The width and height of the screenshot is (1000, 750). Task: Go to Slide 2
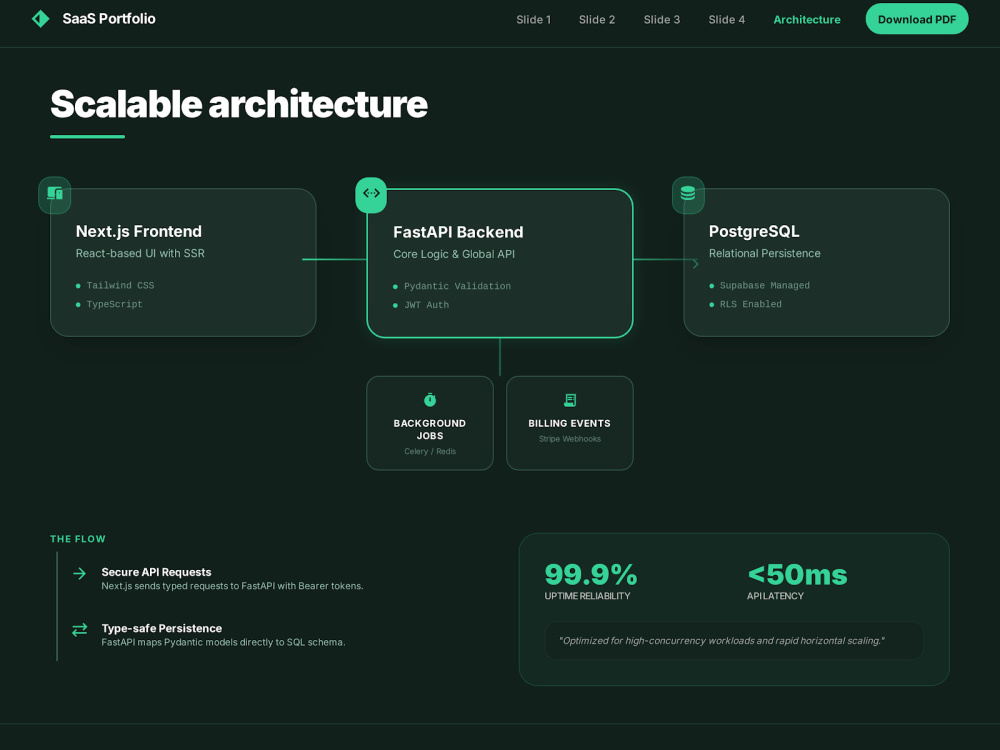point(597,20)
